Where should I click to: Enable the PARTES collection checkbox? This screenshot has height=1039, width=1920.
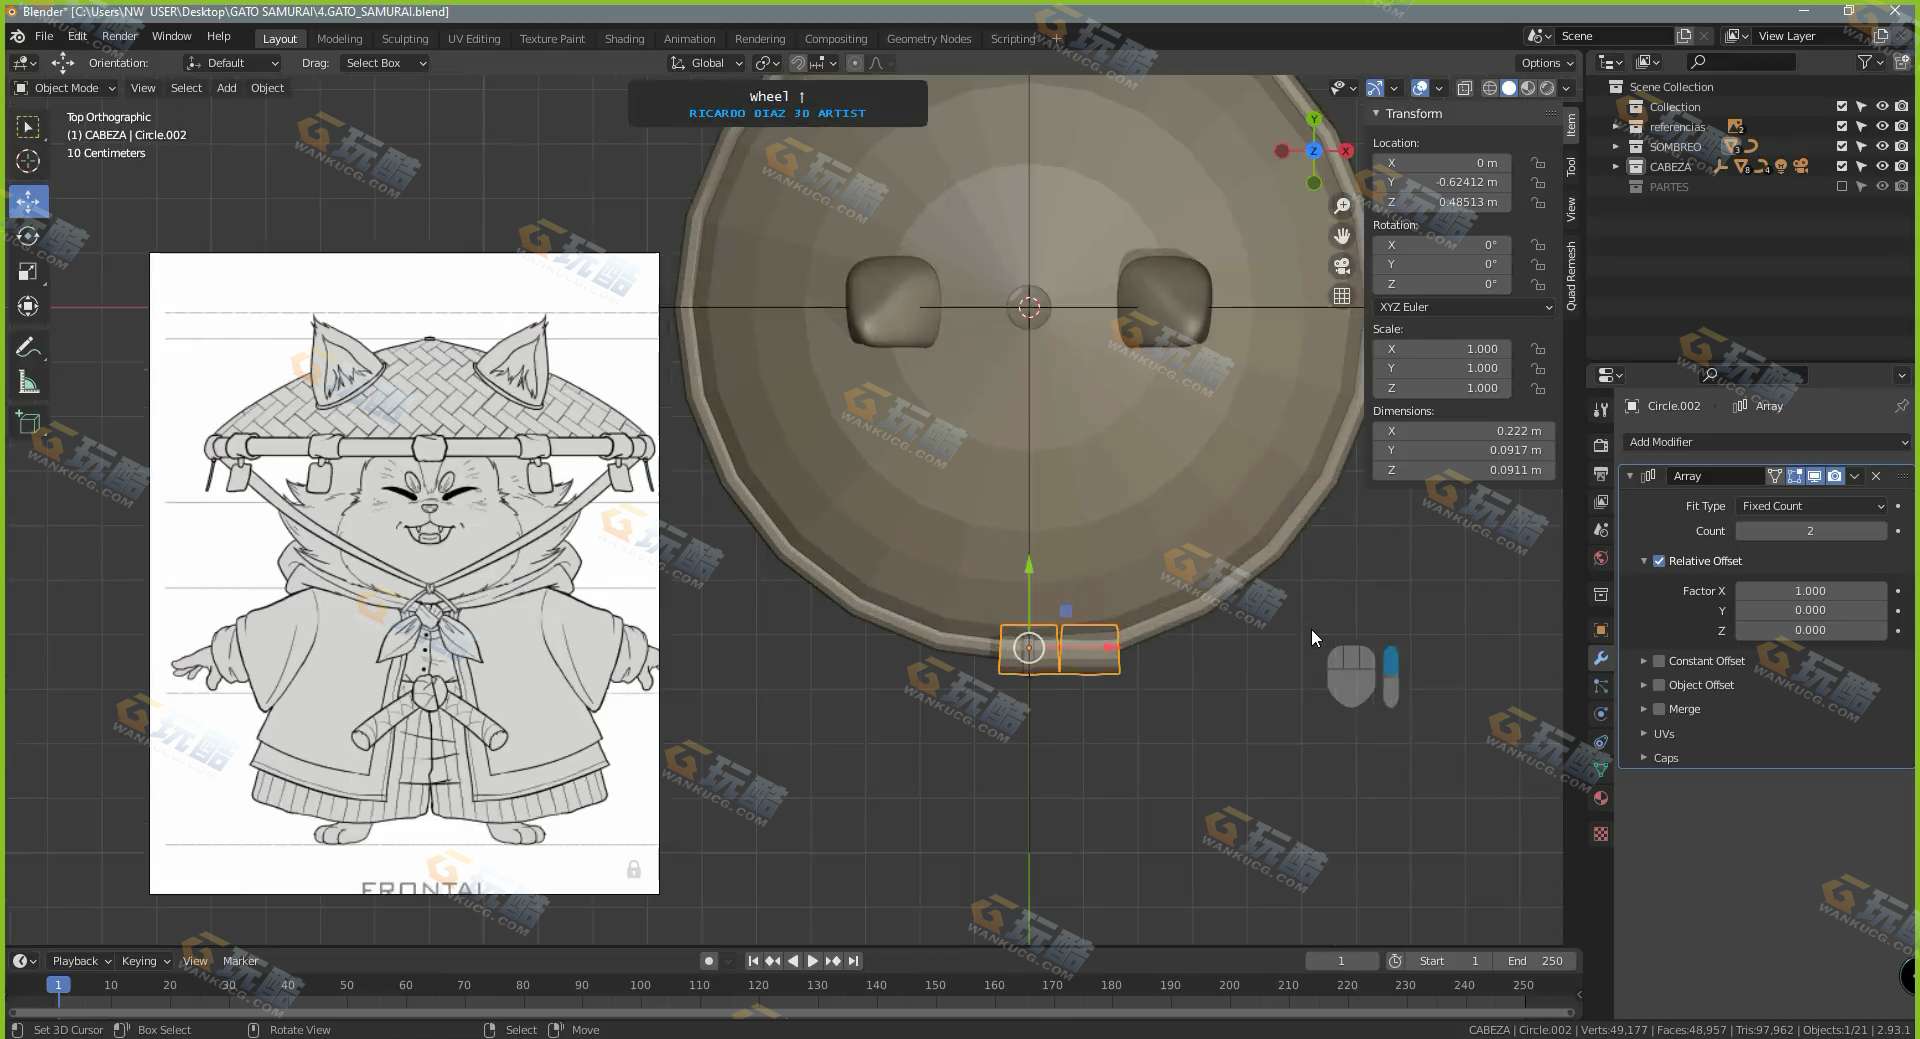pos(1842,186)
